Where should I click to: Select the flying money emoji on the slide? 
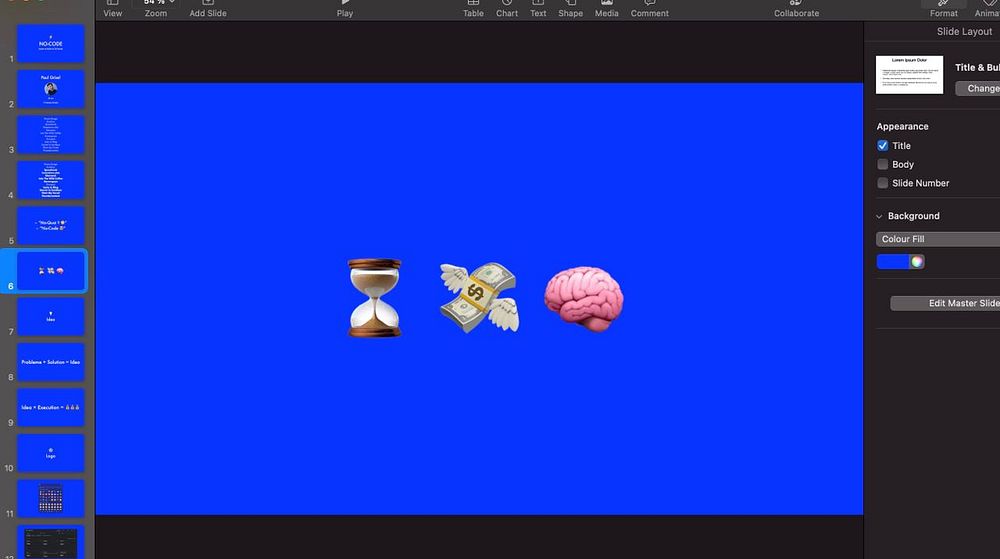pos(480,298)
